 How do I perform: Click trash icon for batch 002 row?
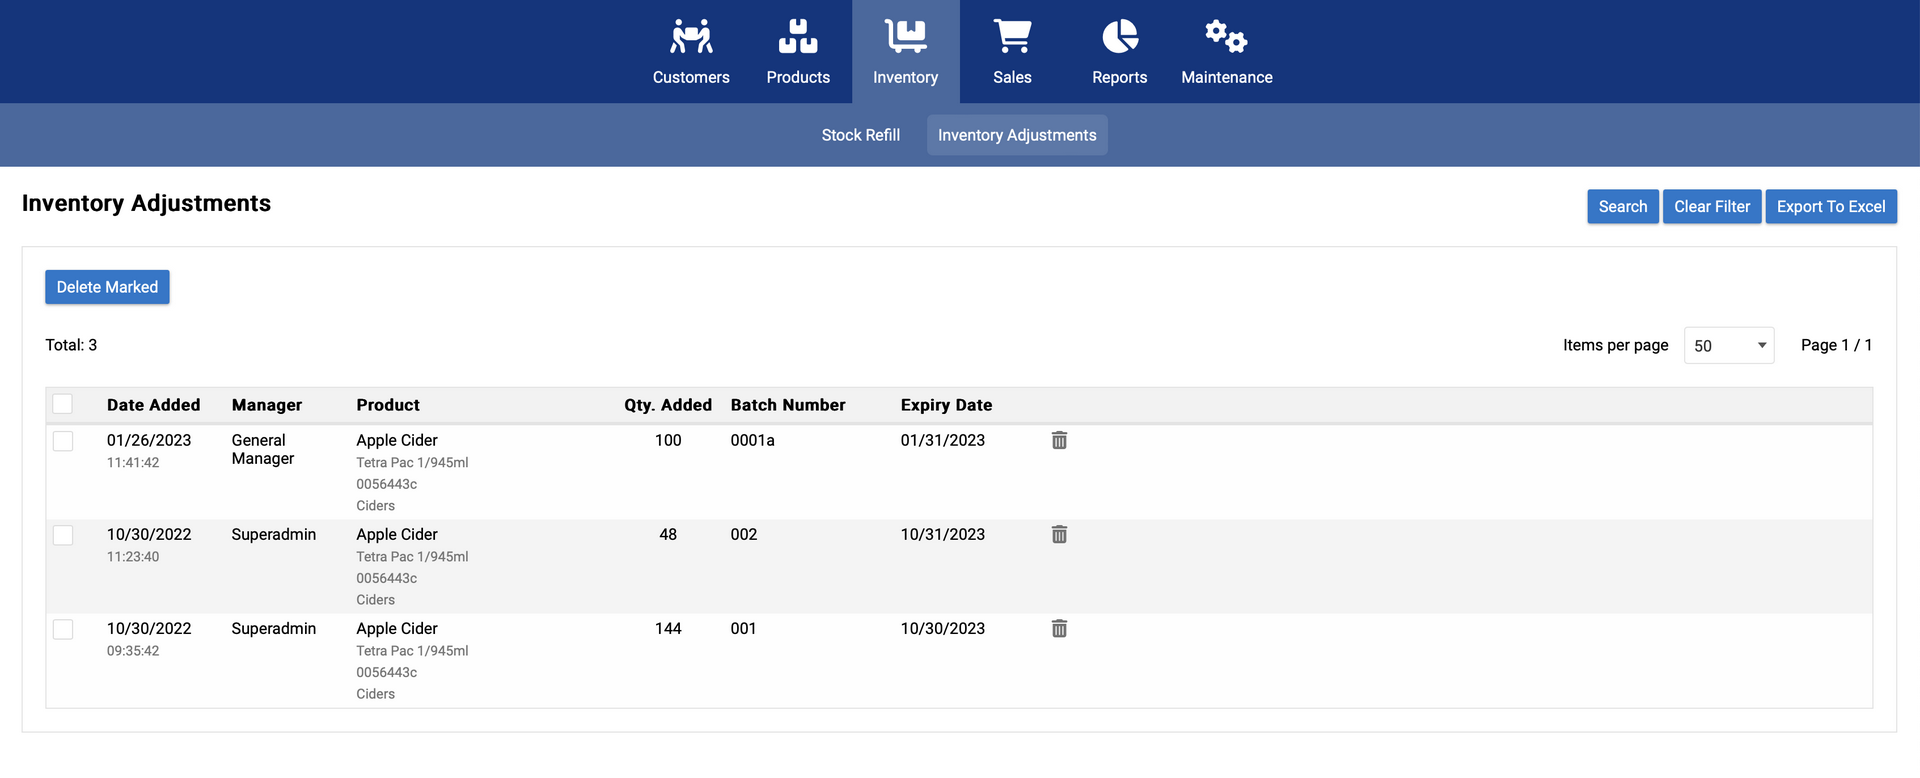click(x=1059, y=534)
